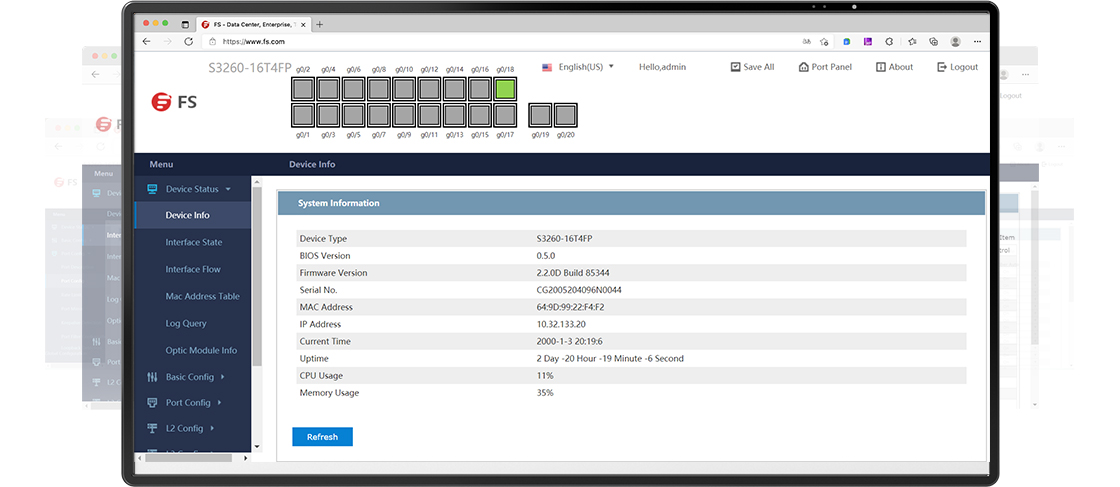Open Interface State in the sidebar
Screen dimensions: 1120x487
pos(194,242)
